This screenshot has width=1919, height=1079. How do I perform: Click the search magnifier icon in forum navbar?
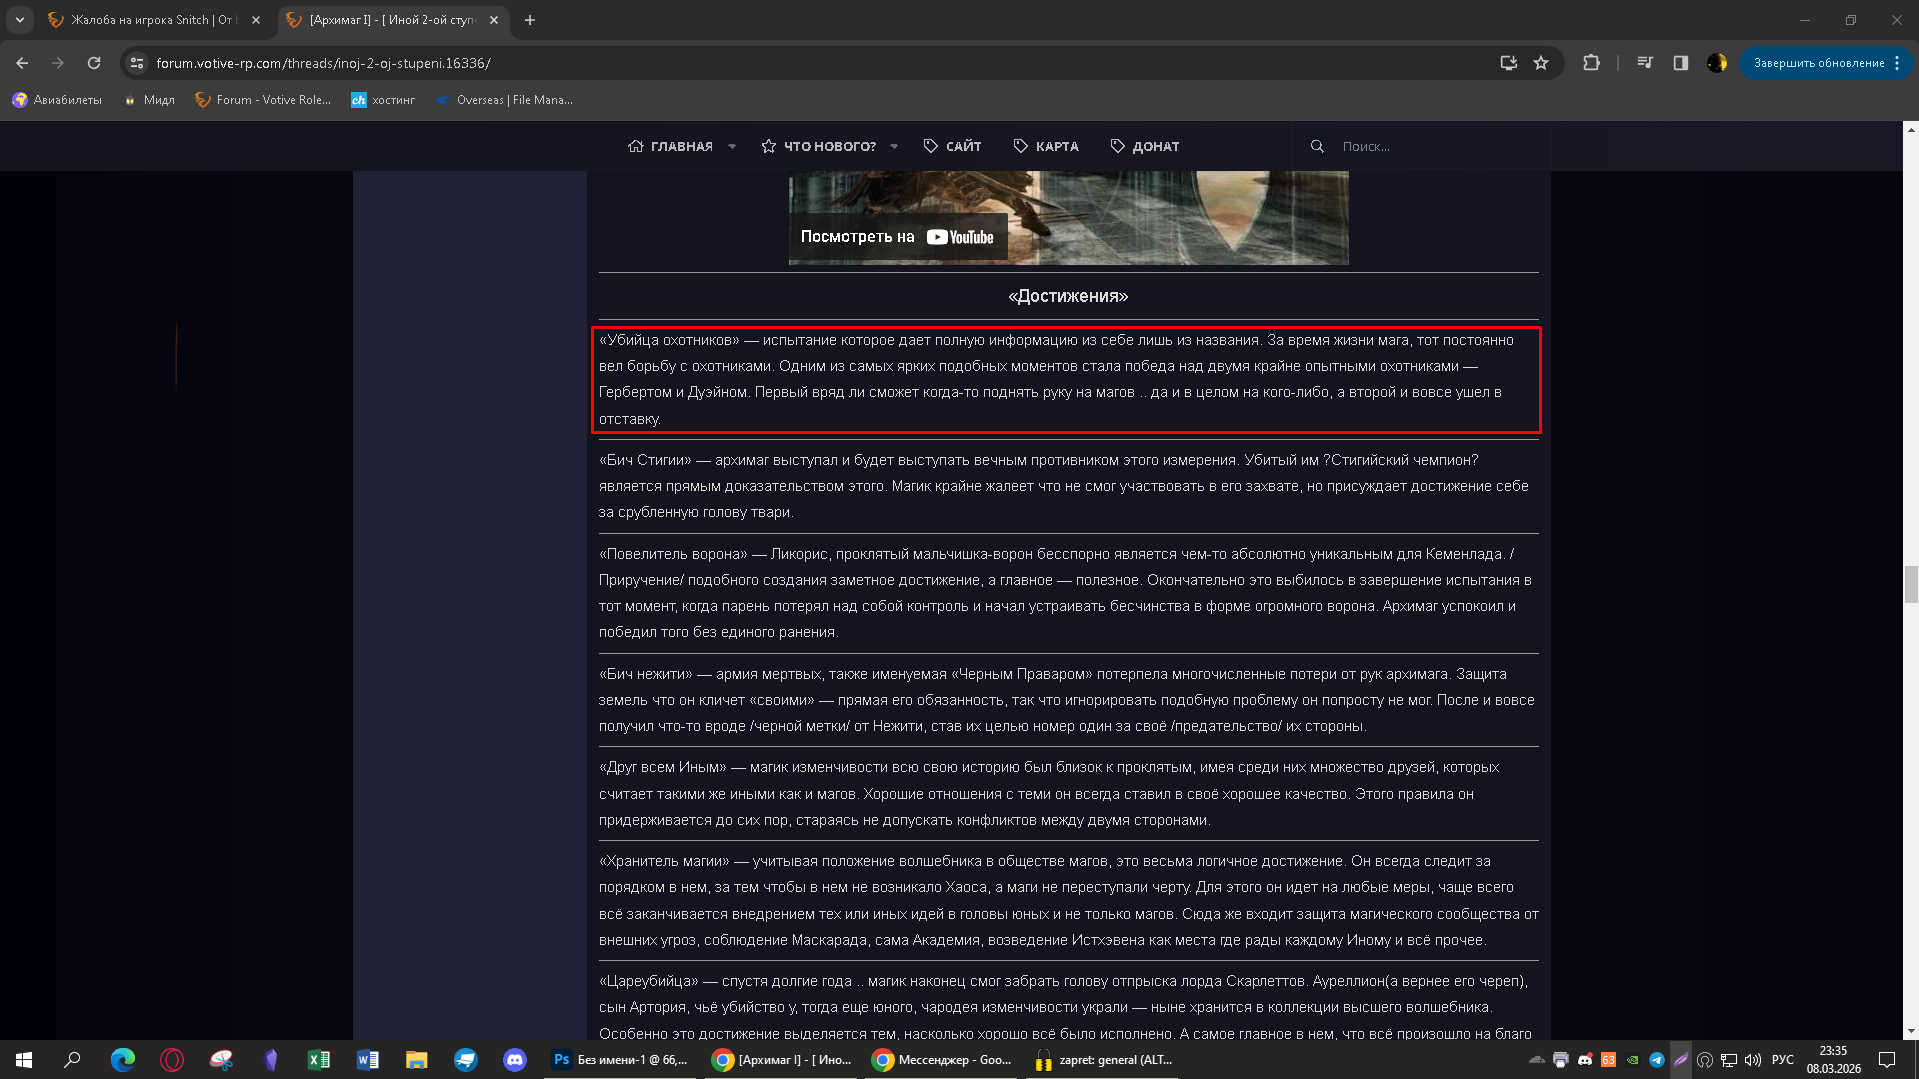pos(1317,146)
